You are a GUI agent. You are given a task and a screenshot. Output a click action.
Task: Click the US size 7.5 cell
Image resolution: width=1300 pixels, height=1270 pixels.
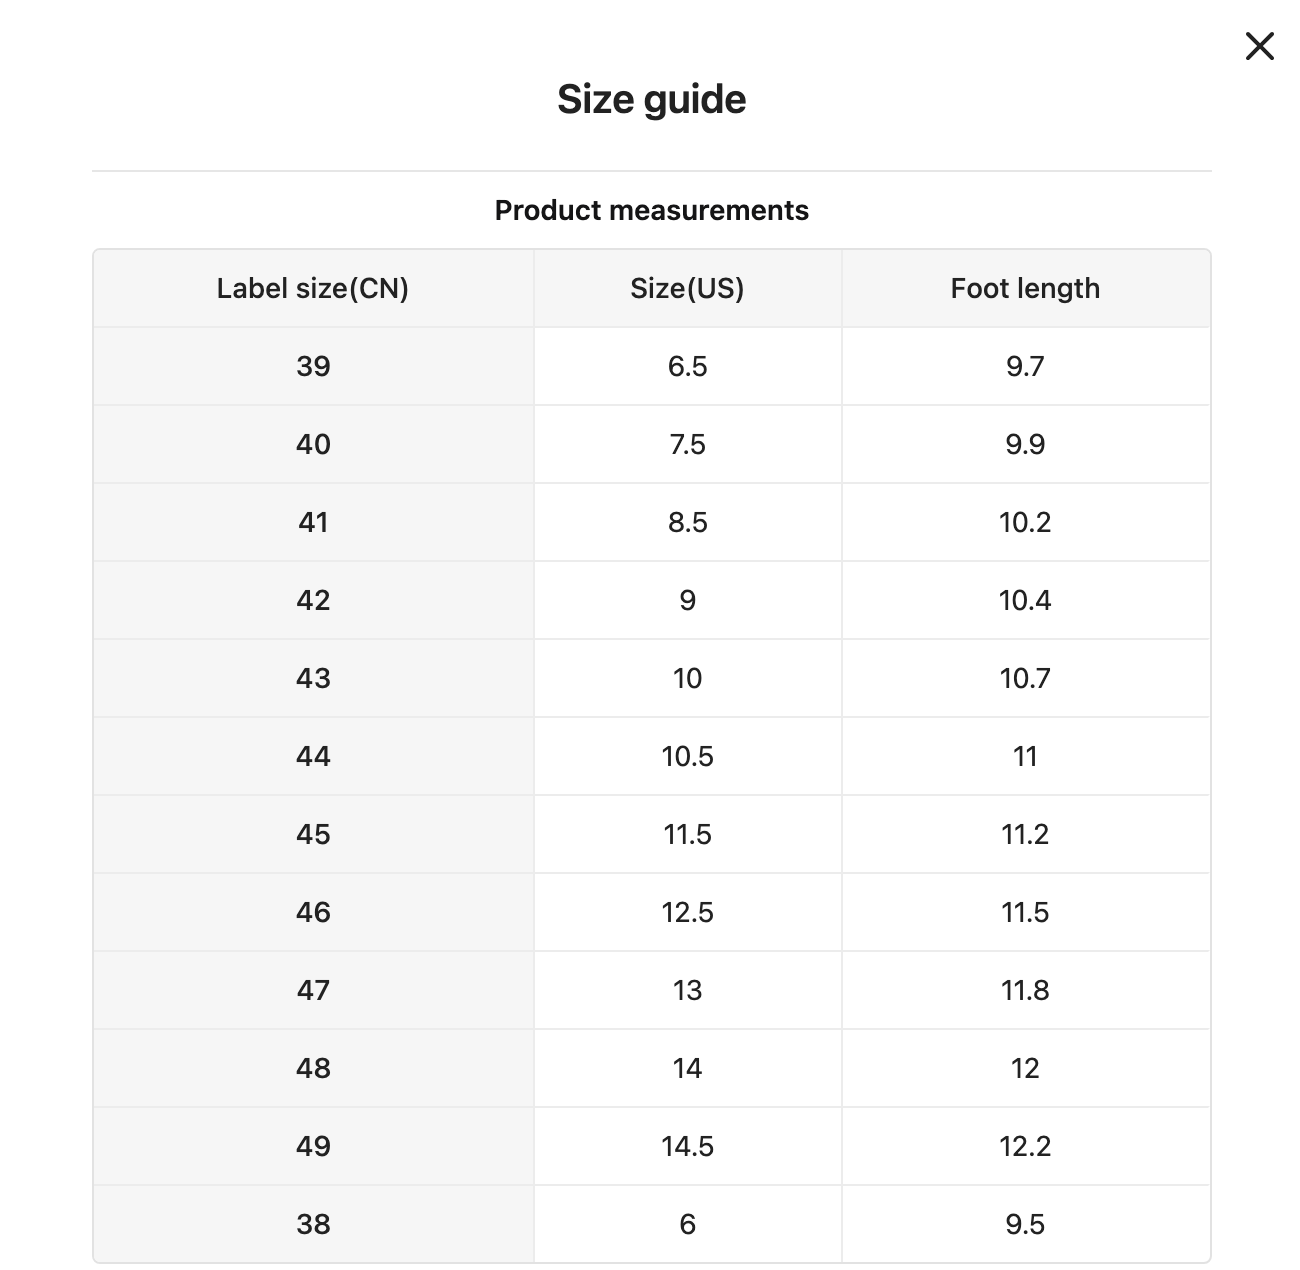point(687,444)
